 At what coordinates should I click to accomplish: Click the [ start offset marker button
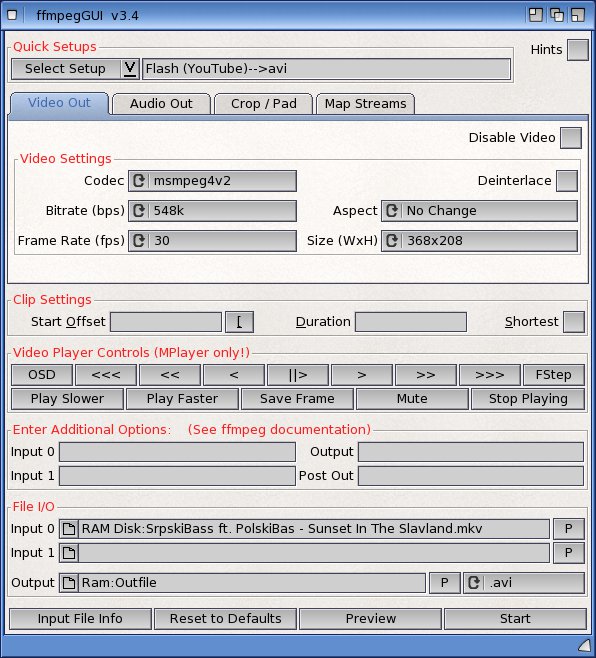coord(239,322)
